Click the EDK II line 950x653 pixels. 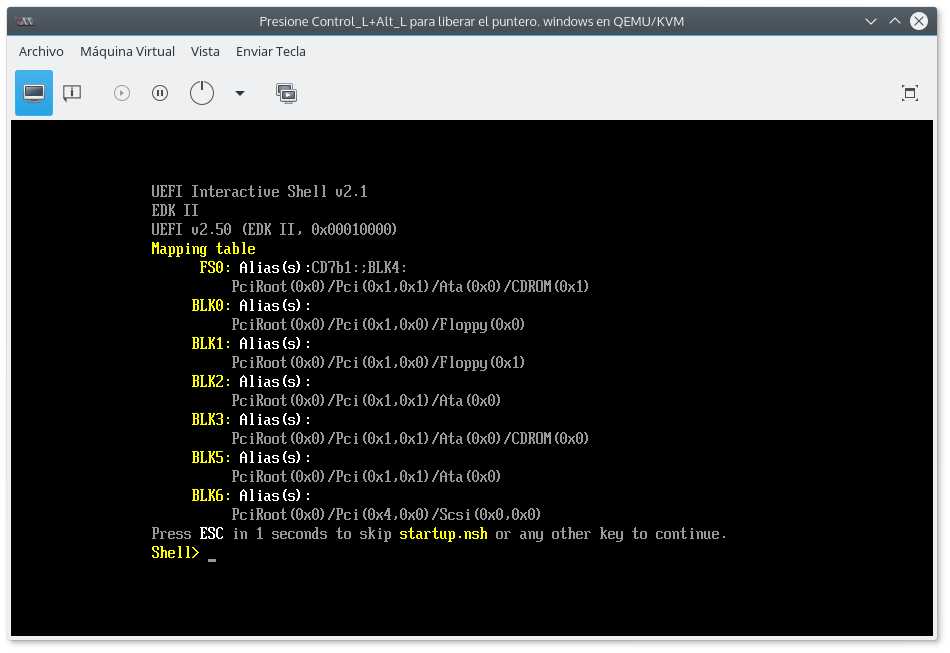(x=174, y=210)
